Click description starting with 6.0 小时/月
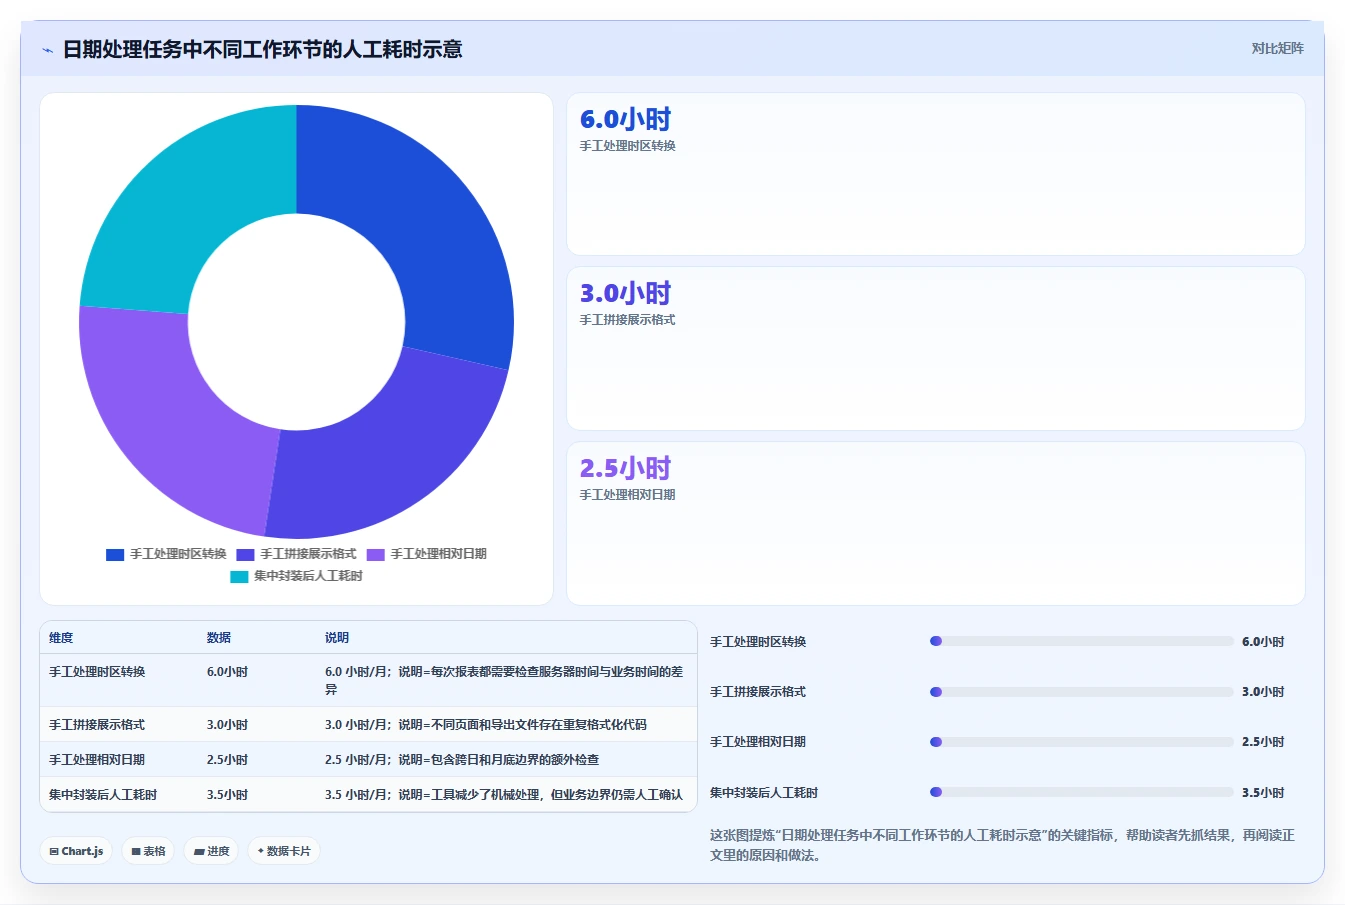 pos(504,681)
